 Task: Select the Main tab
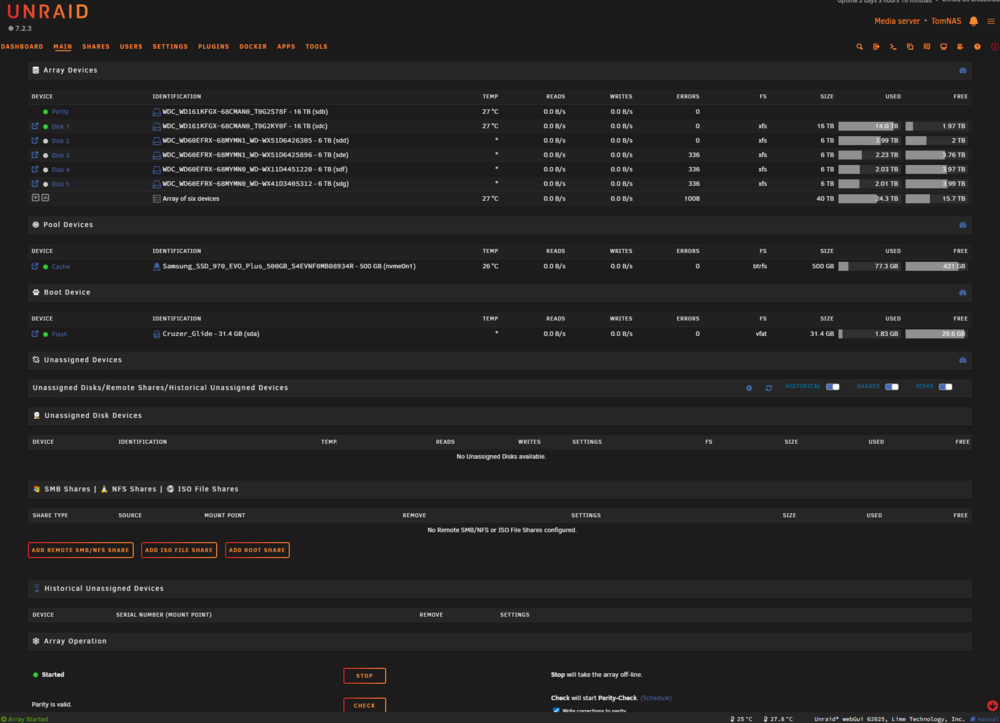click(62, 47)
